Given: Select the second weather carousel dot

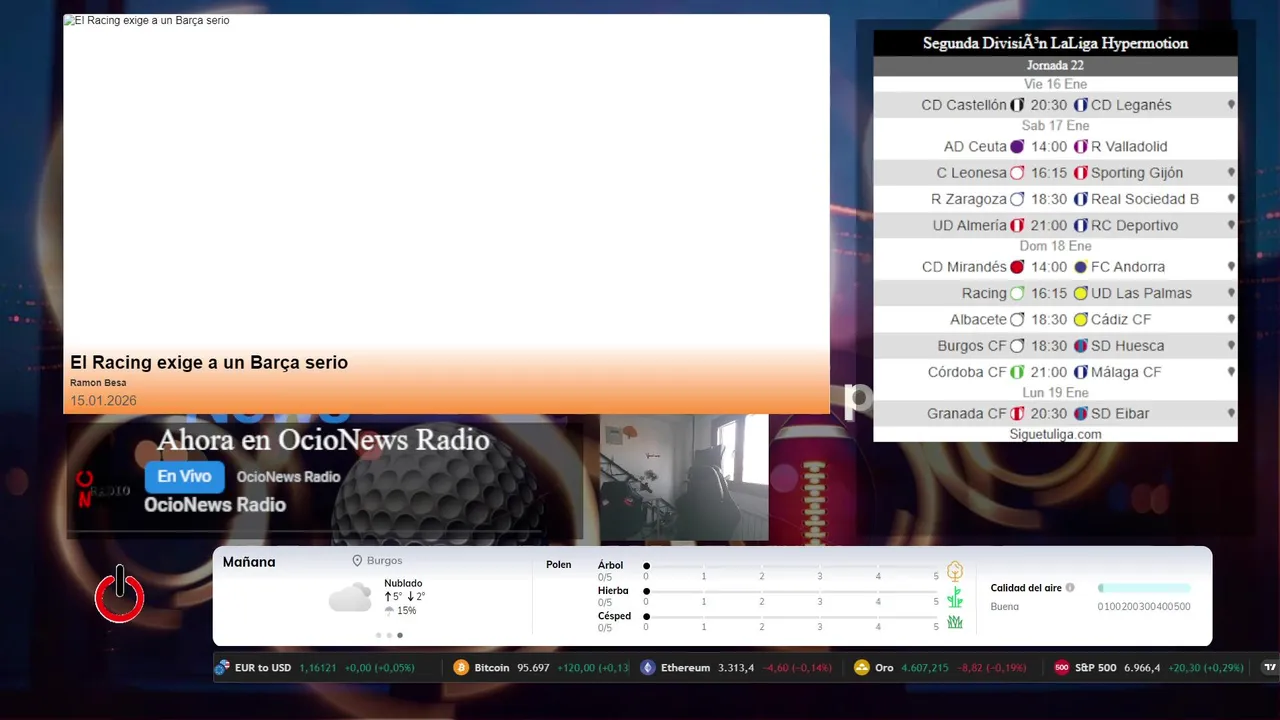Looking at the screenshot, I should 389,635.
